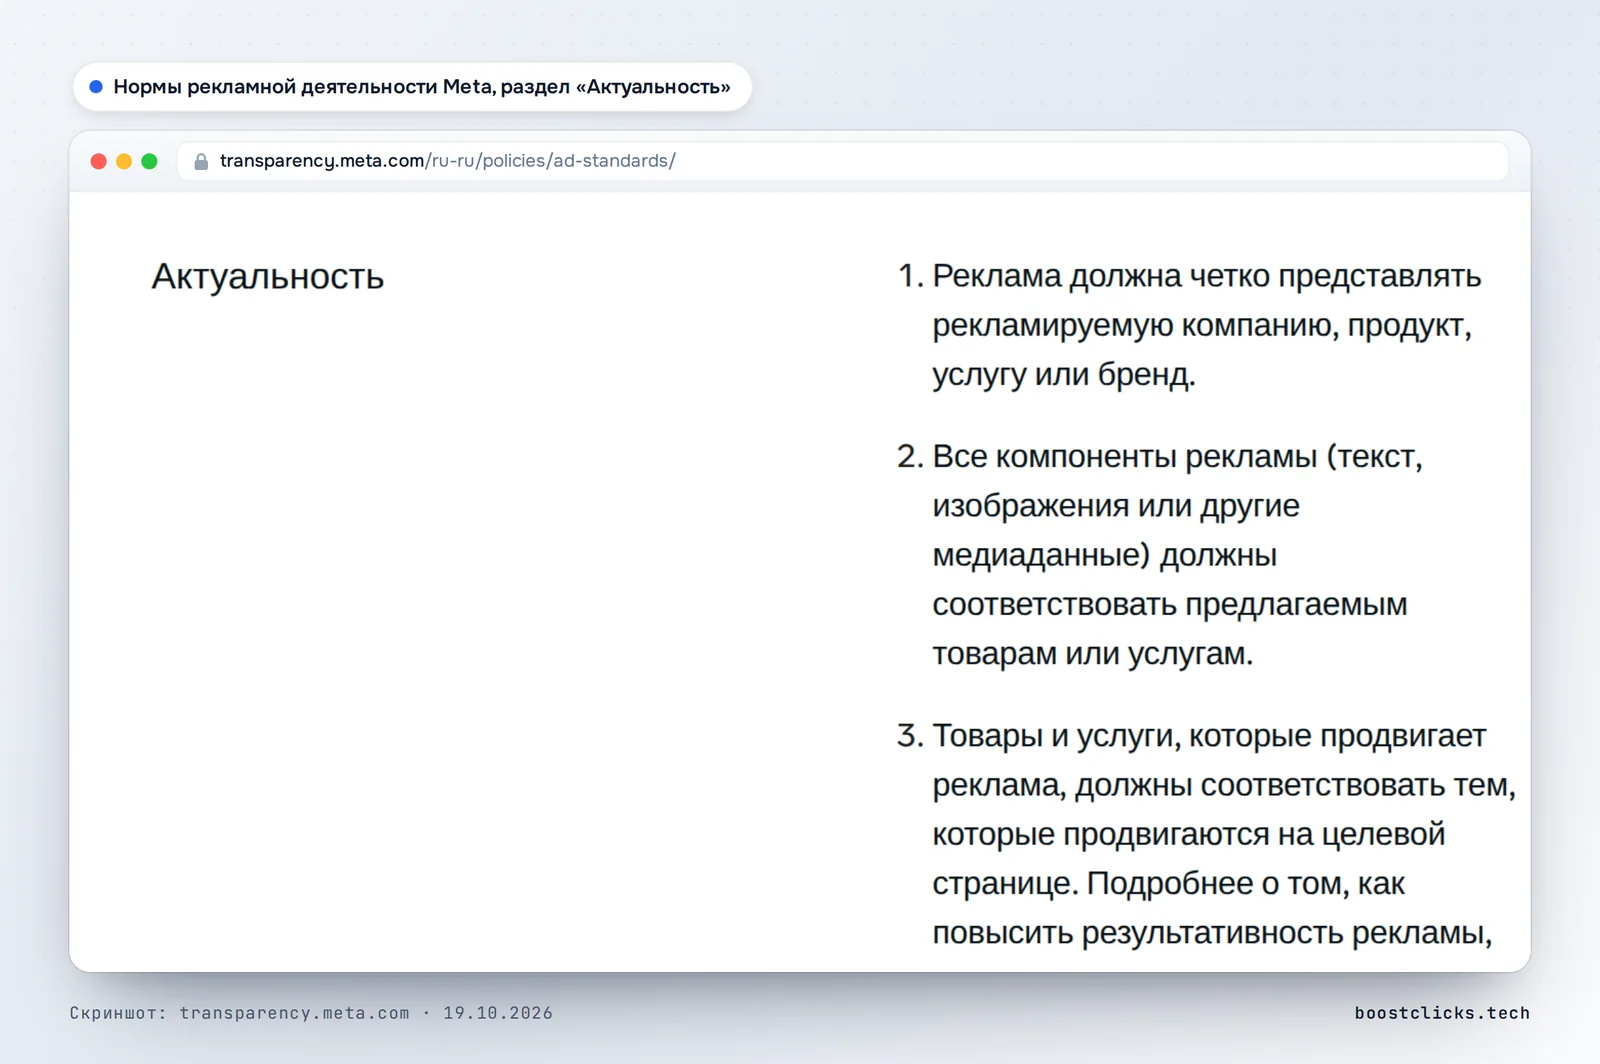
Task: Click the lock icon in the address bar
Action: (x=201, y=161)
